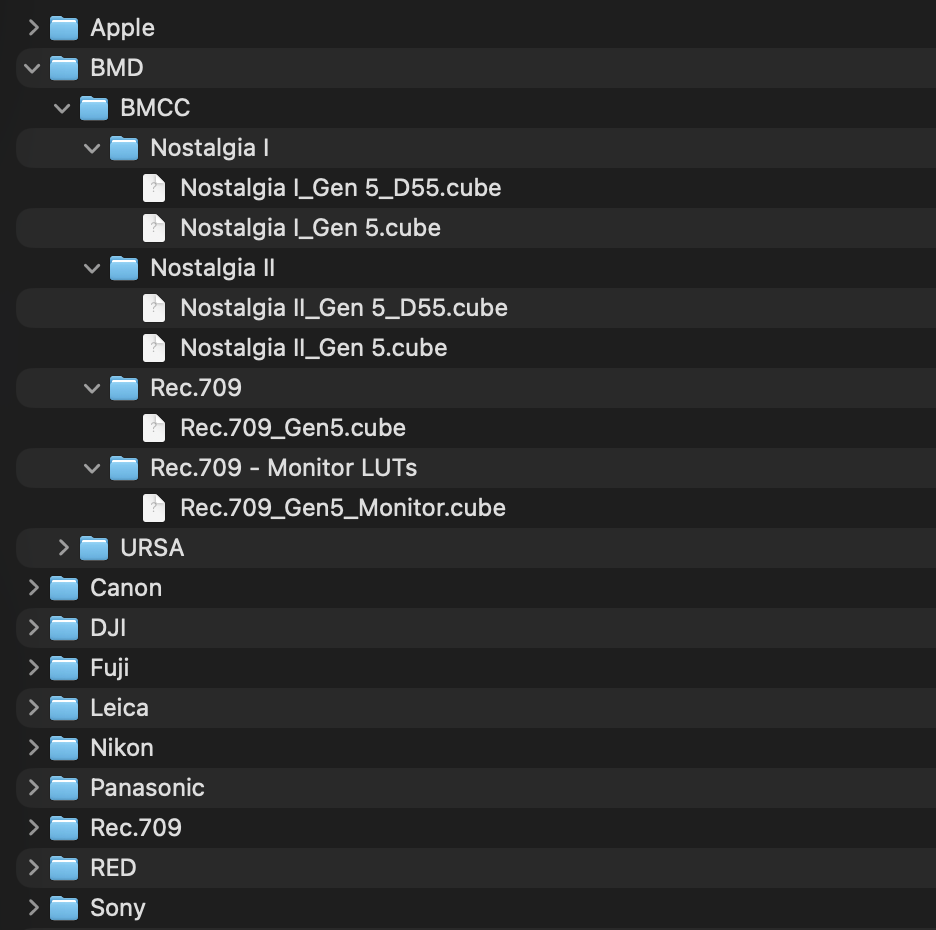
Task: Click the Apple folder icon
Action: click(63, 28)
